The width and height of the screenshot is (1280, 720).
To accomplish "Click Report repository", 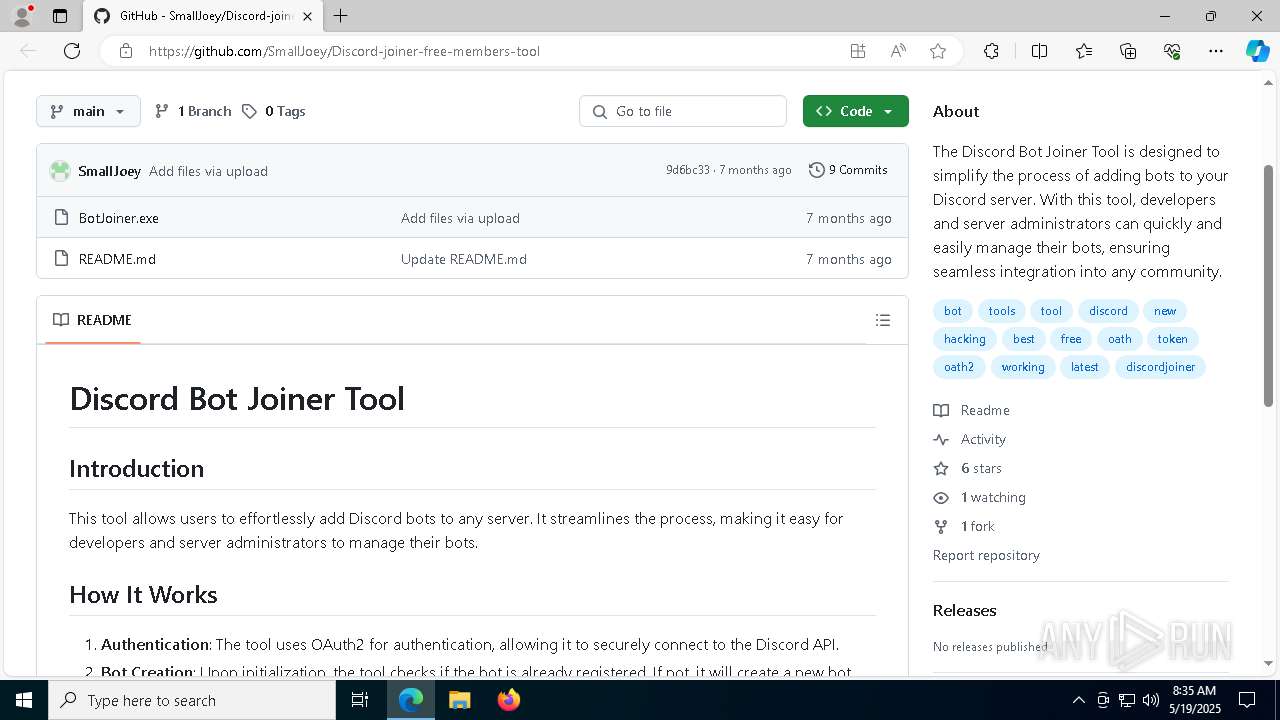I will click(x=986, y=555).
